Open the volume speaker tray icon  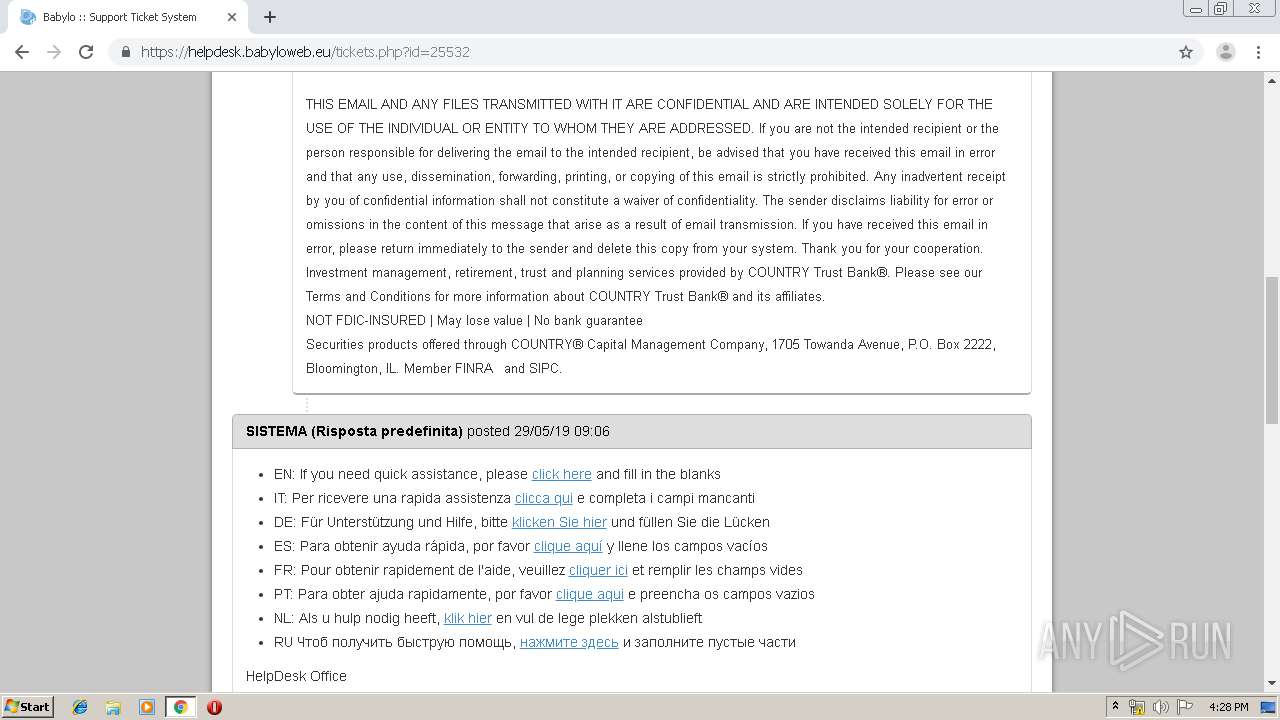(x=1161, y=707)
